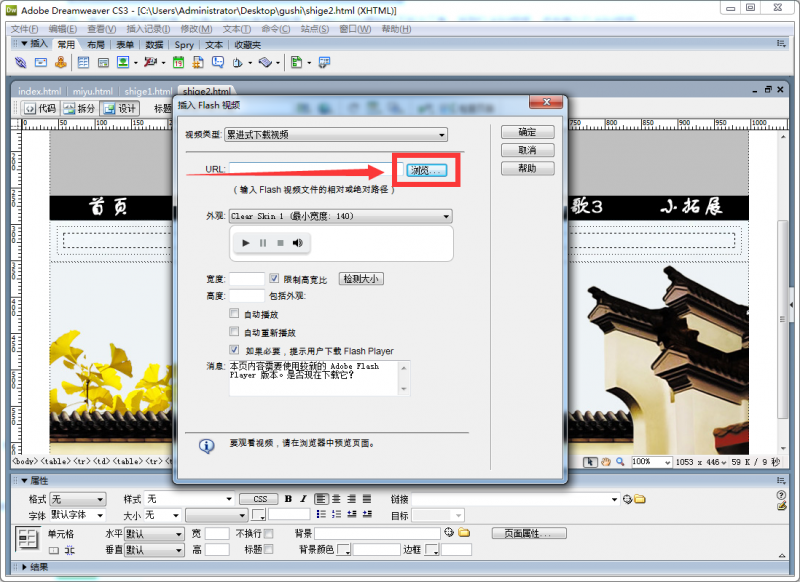This screenshot has height=582, width=800.
Task: Open the 垂直 alignment dropdown
Action: tap(154, 550)
